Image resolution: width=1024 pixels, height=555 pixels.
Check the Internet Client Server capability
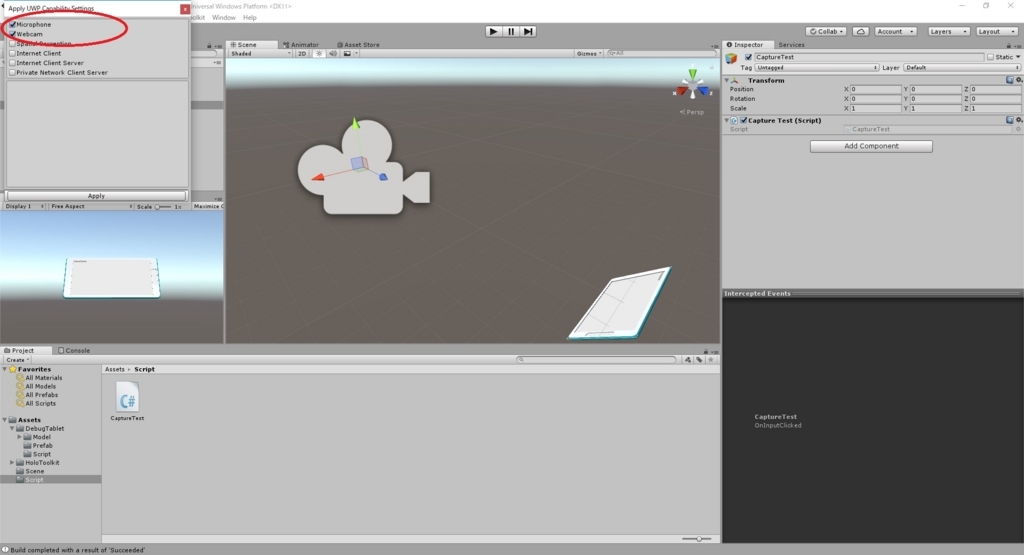(12, 63)
